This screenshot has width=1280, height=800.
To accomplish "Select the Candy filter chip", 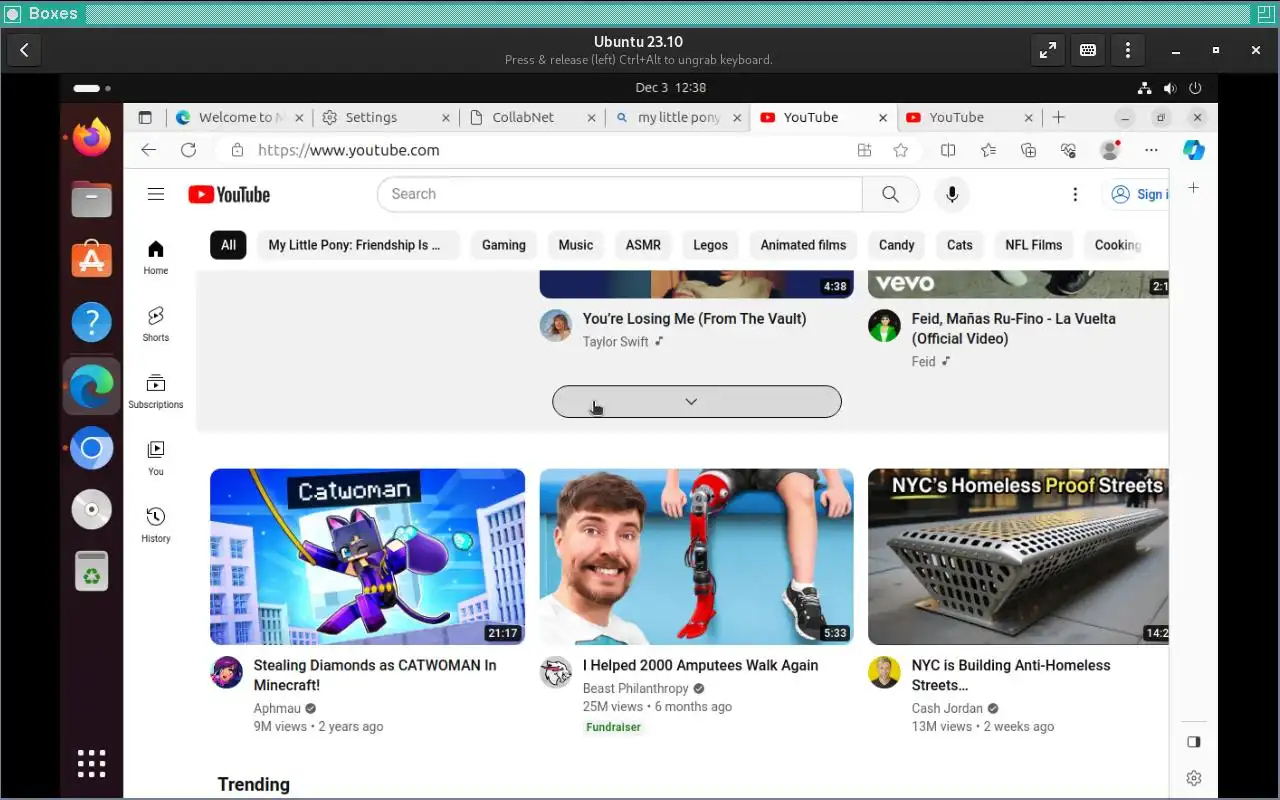I will point(897,245).
